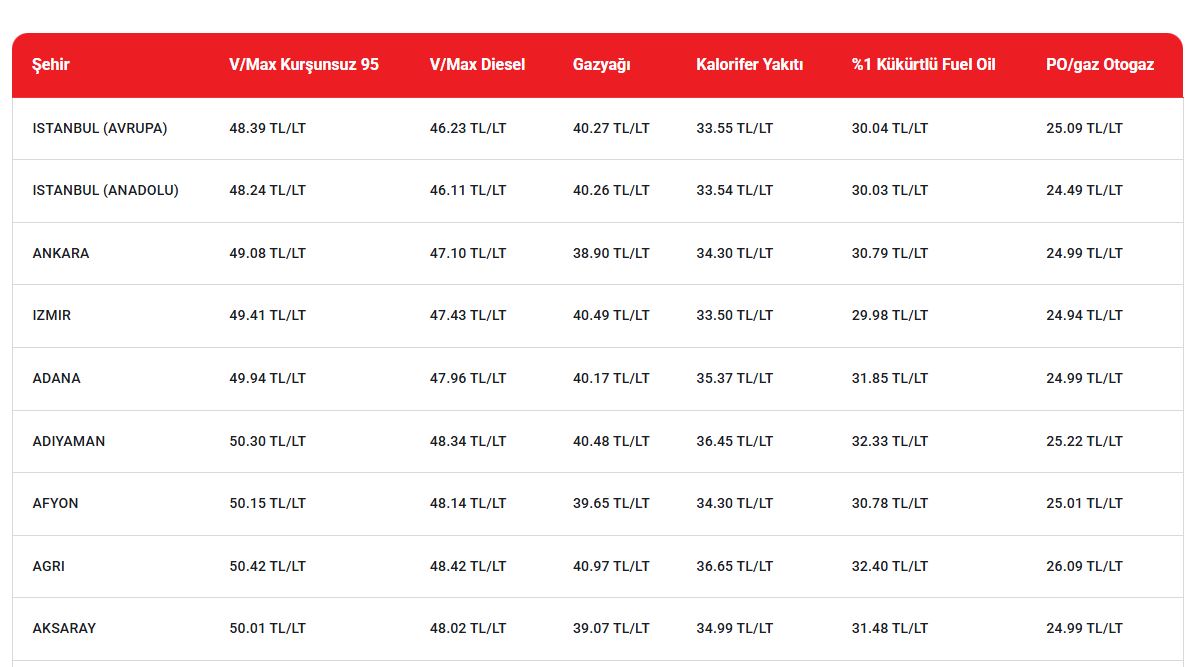1190x667 pixels.
Task: Click the 40.27 TL/LT Gazyağı price
Action: coord(611,128)
